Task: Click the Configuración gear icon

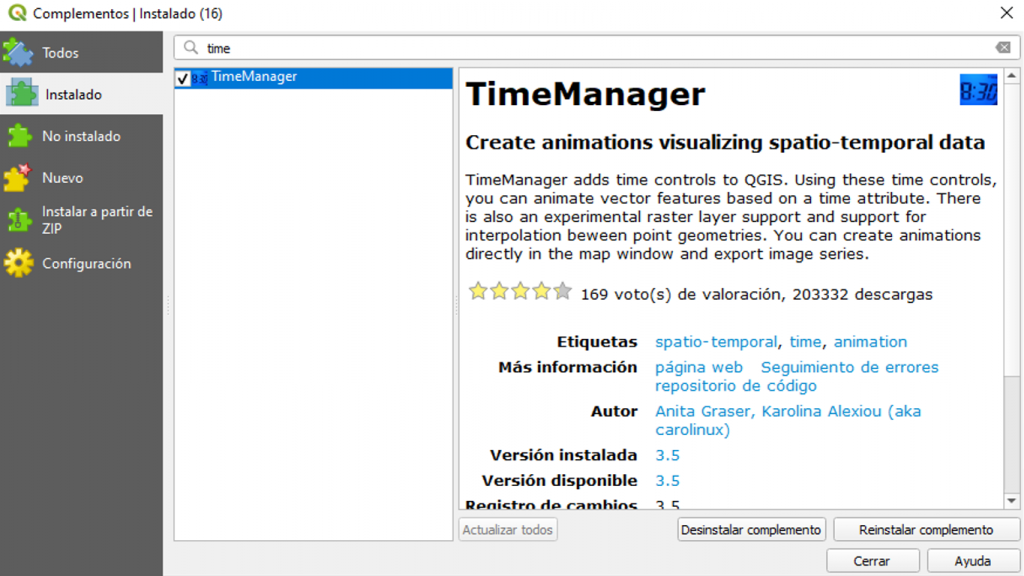Action: (x=18, y=264)
